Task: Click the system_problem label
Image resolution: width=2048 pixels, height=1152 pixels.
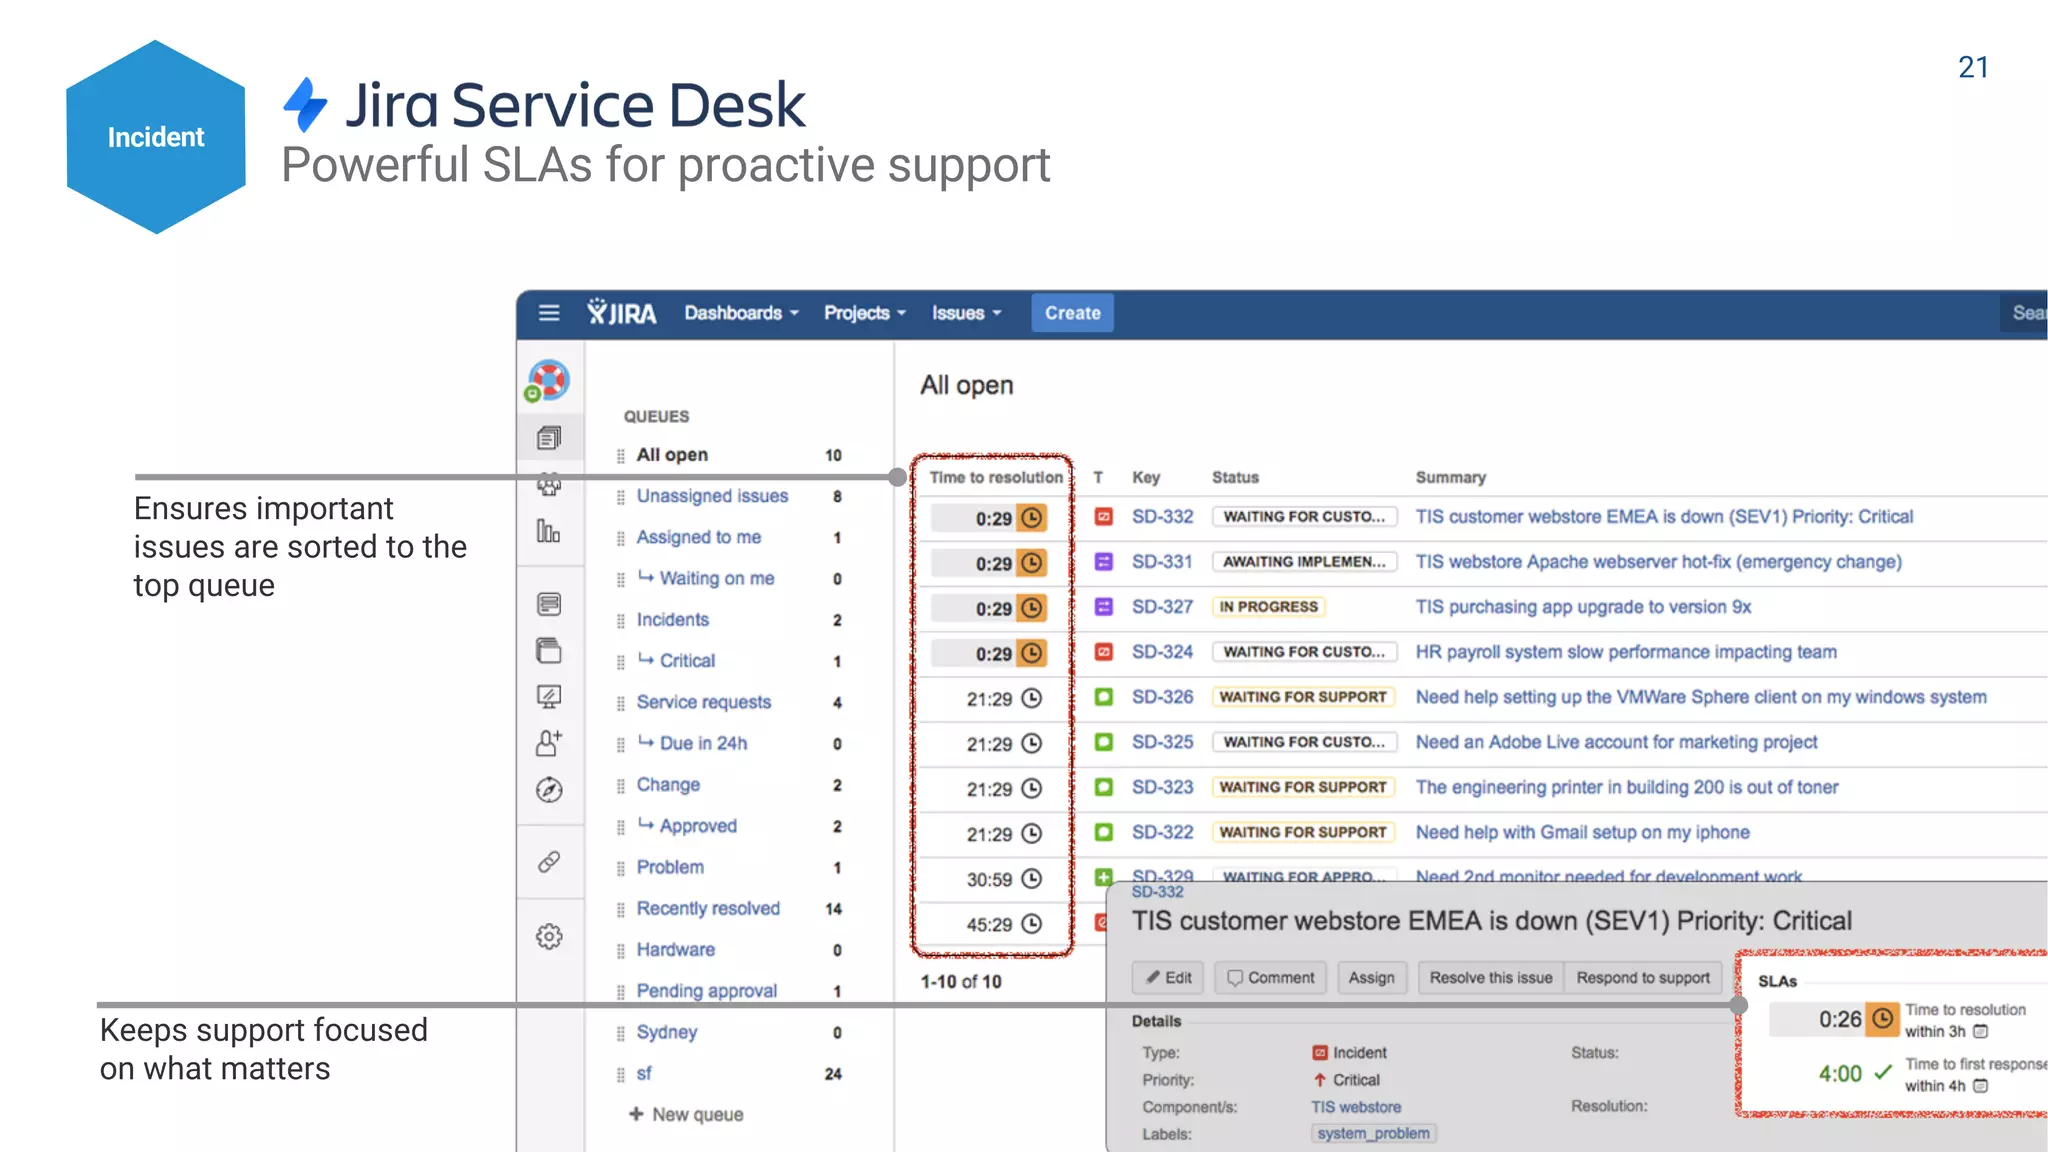Action: [x=1373, y=1133]
